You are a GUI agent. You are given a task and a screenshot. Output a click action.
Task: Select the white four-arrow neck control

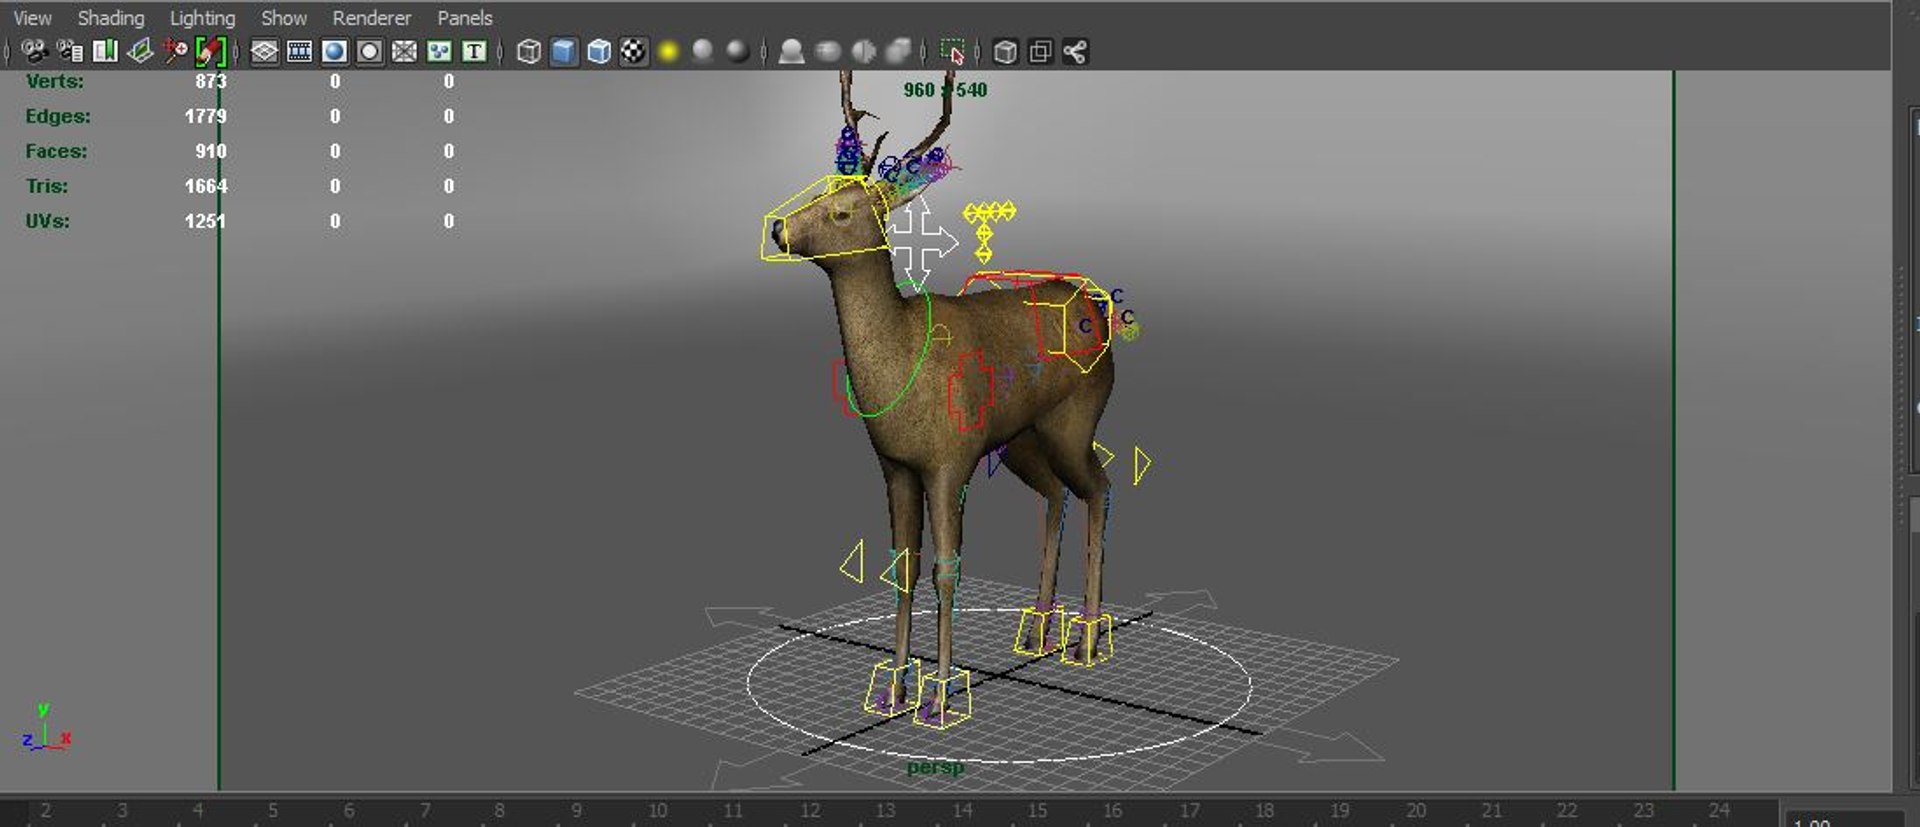click(920, 243)
